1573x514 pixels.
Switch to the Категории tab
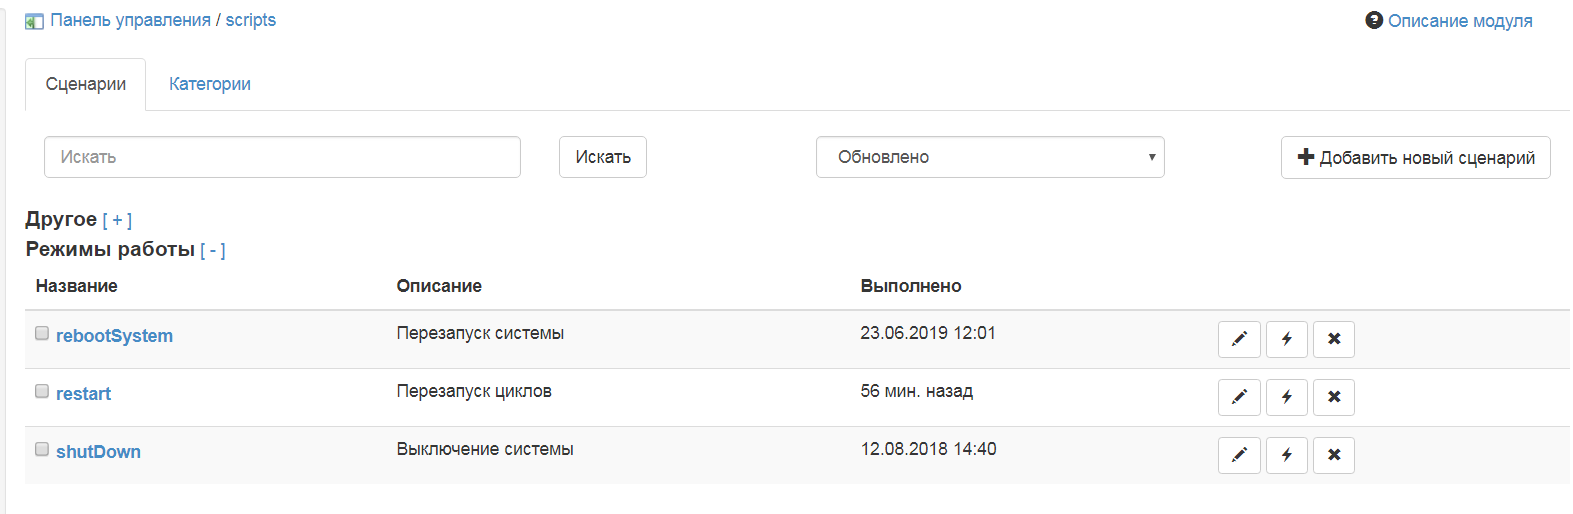tap(210, 84)
